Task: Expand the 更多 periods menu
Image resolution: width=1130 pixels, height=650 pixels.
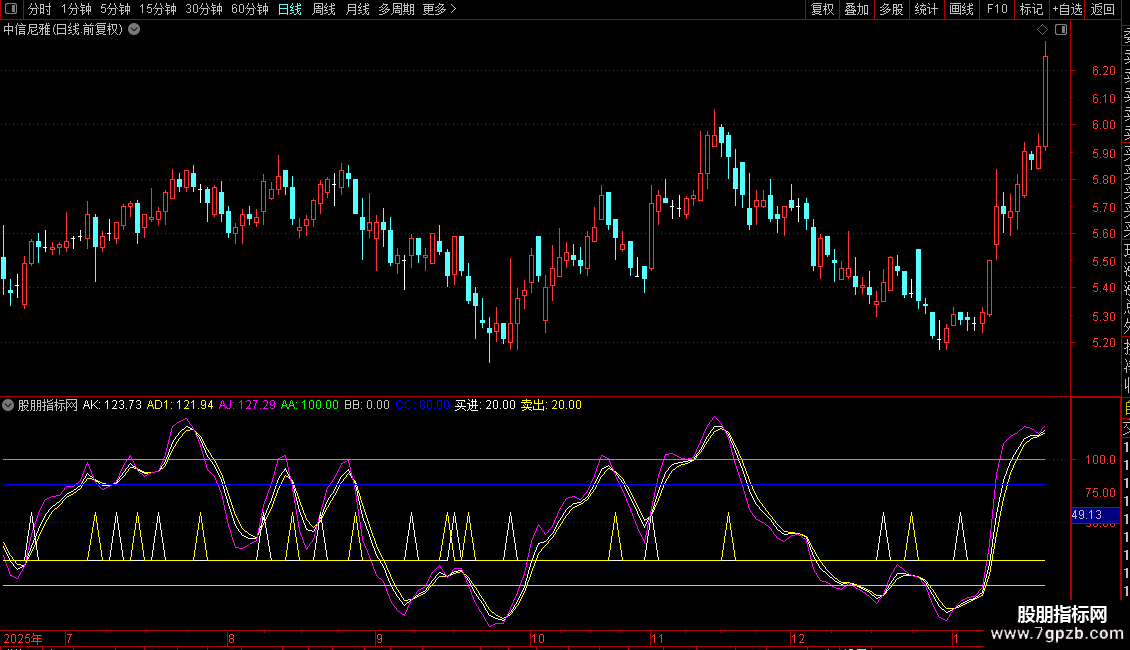Action: click(439, 10)
